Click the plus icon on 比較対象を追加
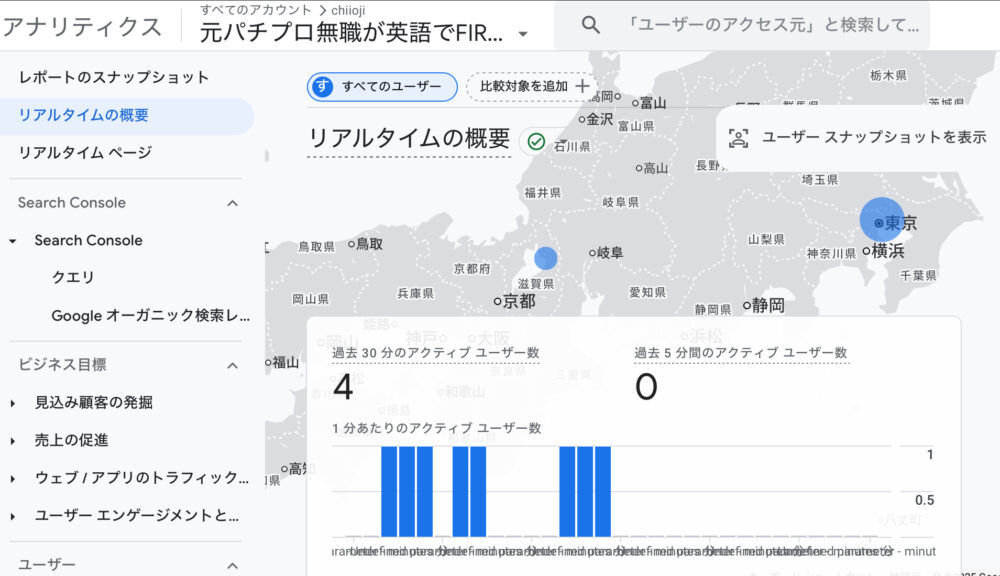The width and height of the screenshot is (1000, 576). [x=582, y=86]
